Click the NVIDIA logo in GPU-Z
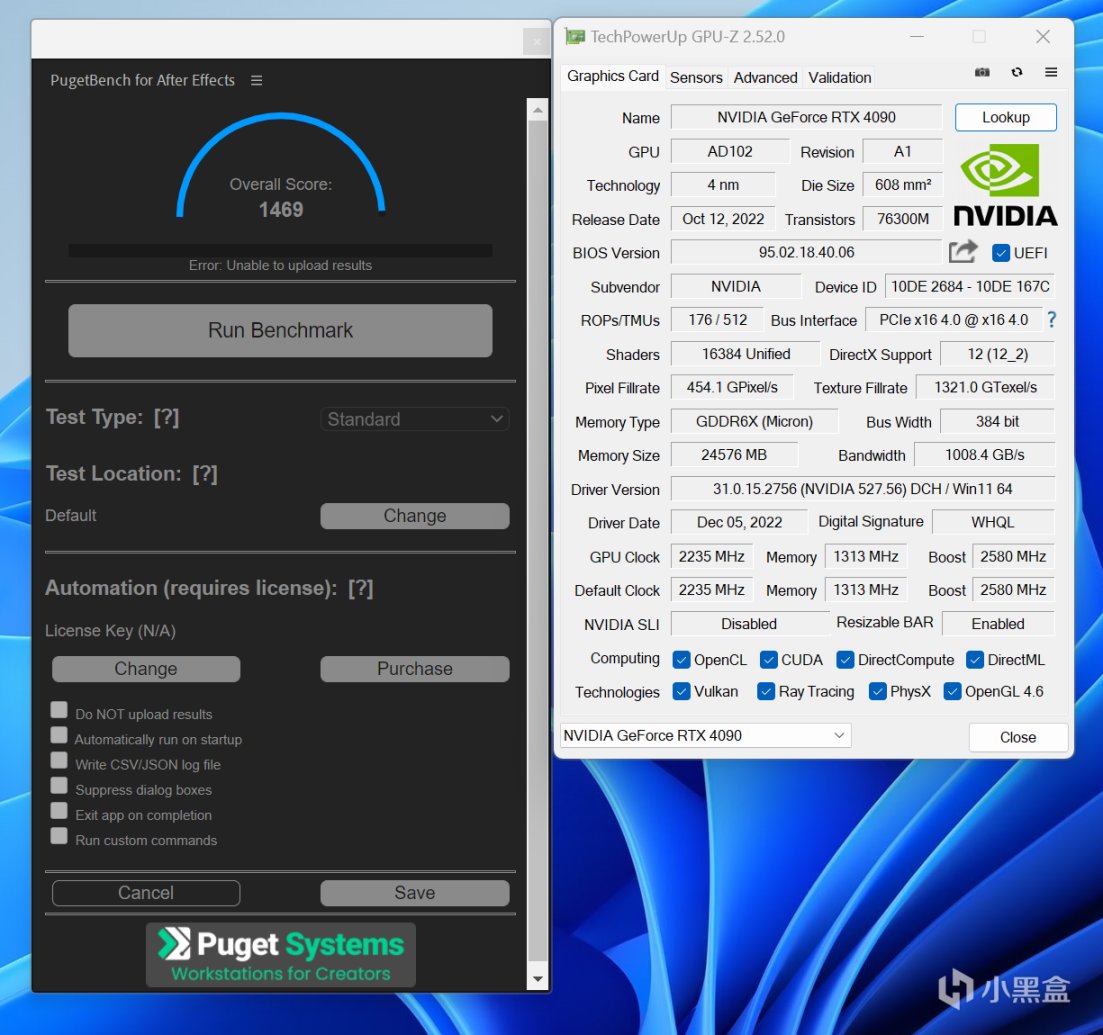 point(1005,186)
